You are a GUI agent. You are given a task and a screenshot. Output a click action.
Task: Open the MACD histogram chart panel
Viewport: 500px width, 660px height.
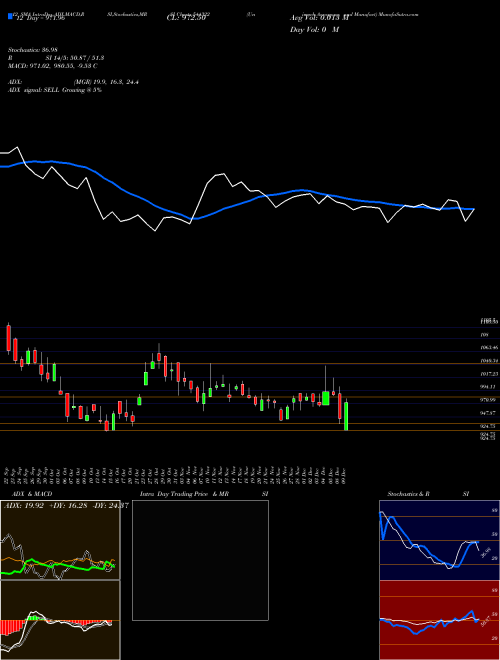coord(60,620)
